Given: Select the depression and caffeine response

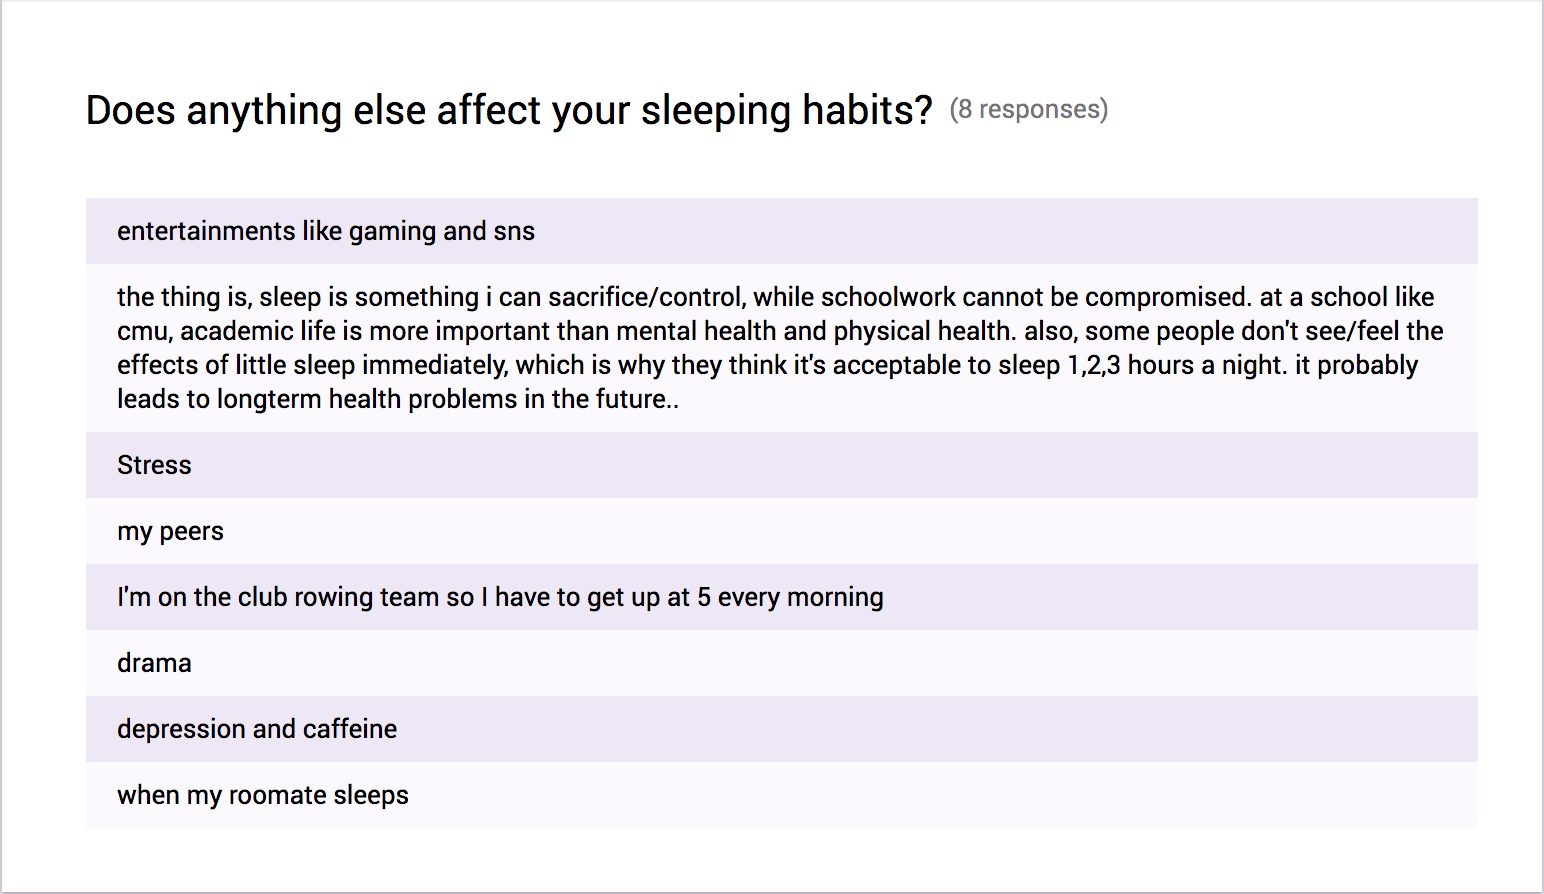Looking at the screenshot, I should pyautogui.click(x=782, y=729).
